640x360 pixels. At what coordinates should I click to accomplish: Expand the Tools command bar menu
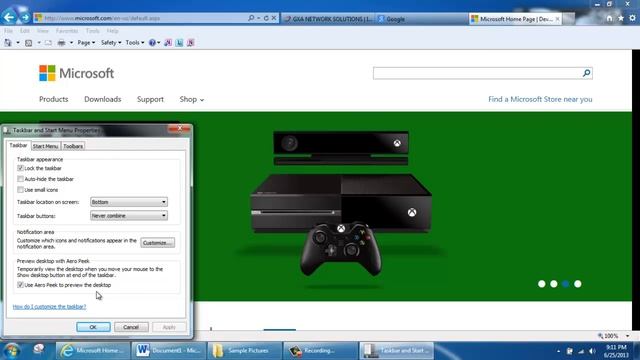pyautogui.click(x=135, y=42)
